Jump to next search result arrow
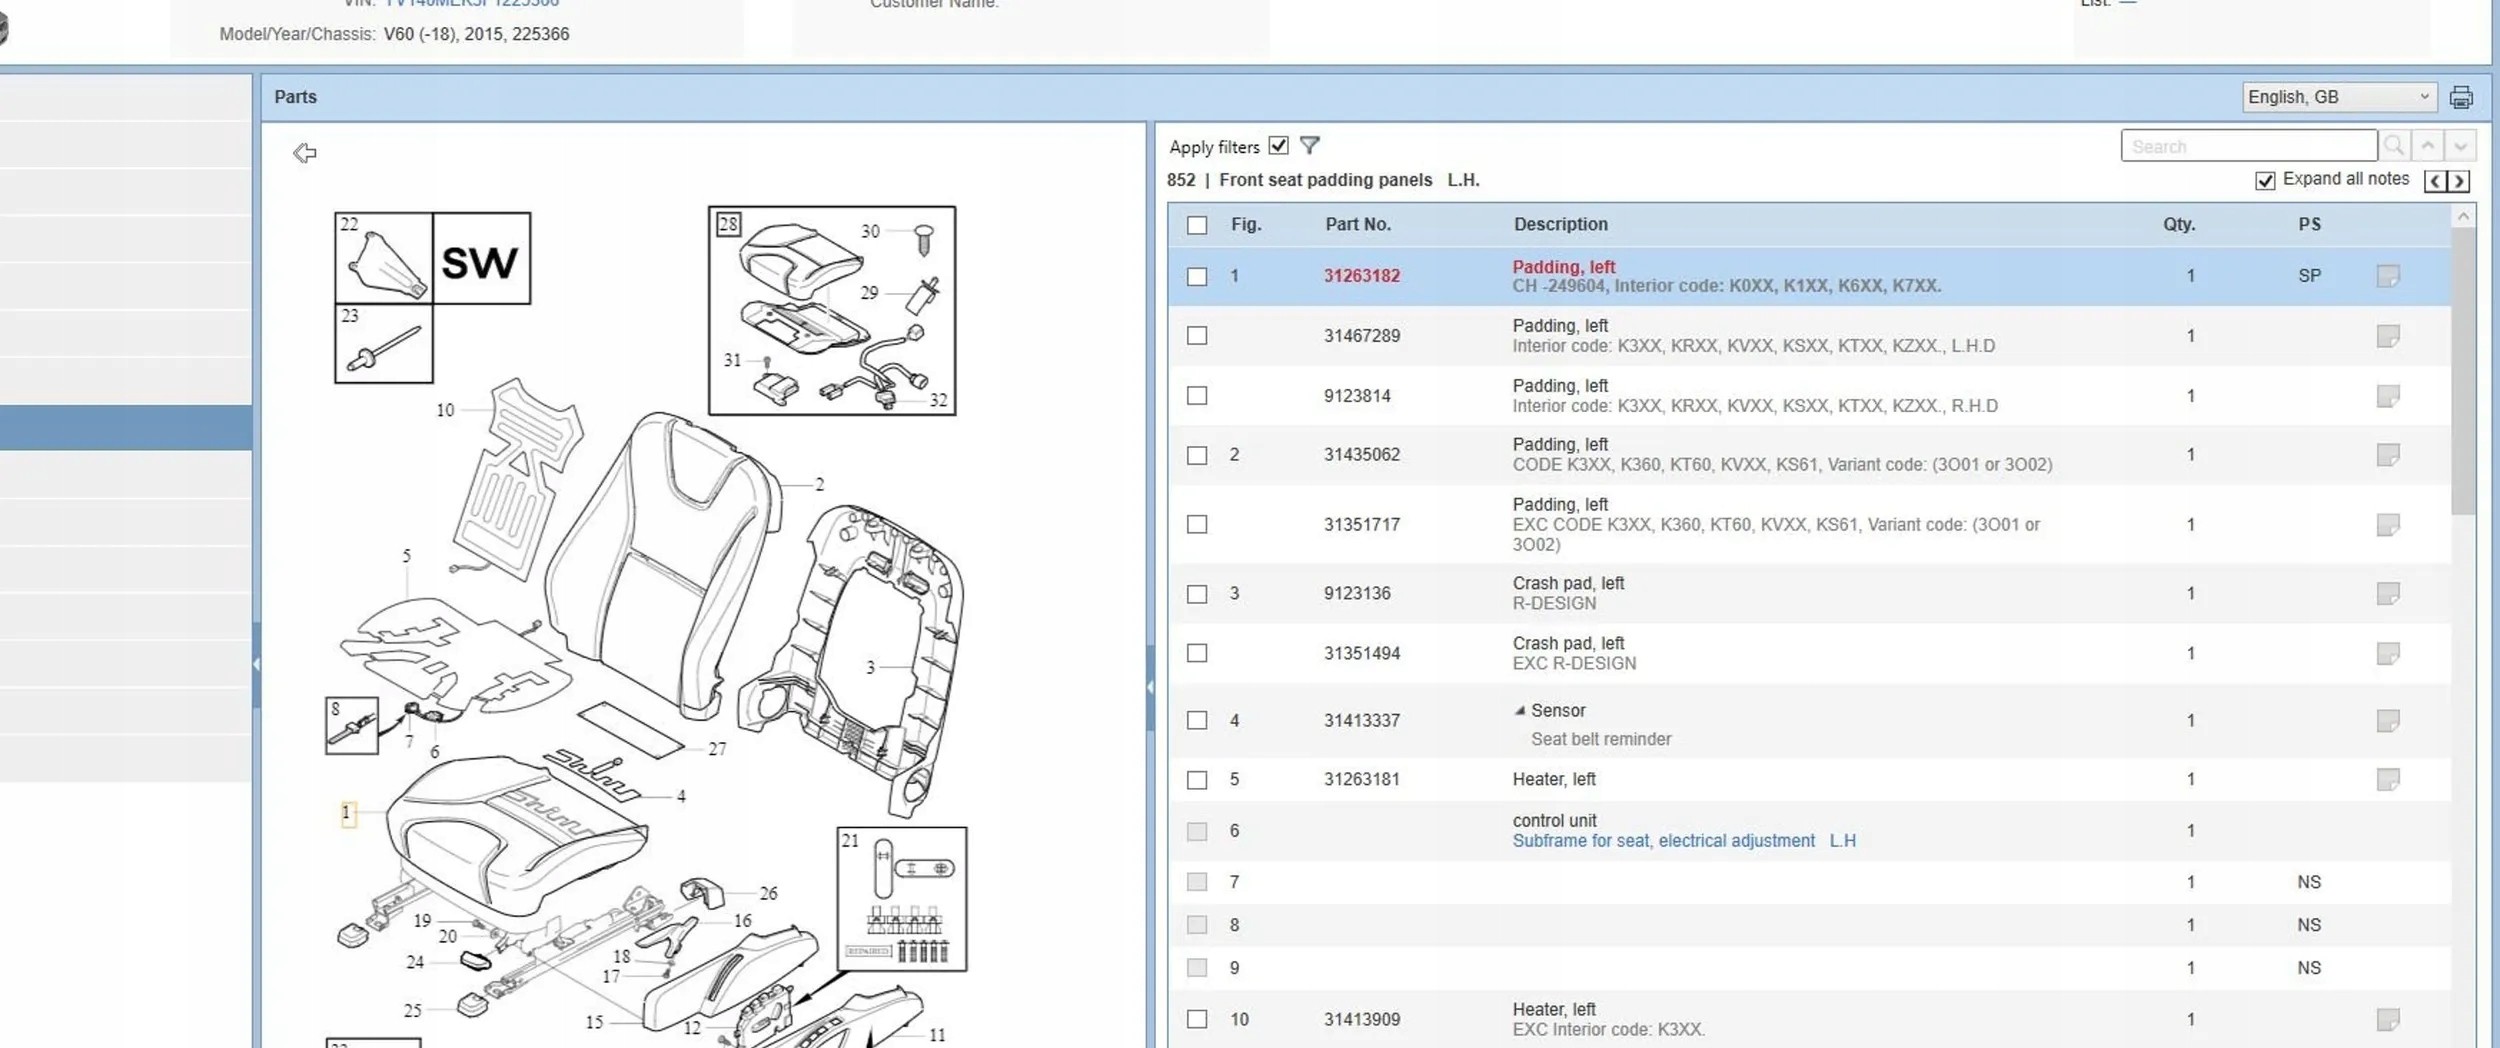Screen dimensions: 2500x1048 pyautogui.click(x=2460, y=146)
